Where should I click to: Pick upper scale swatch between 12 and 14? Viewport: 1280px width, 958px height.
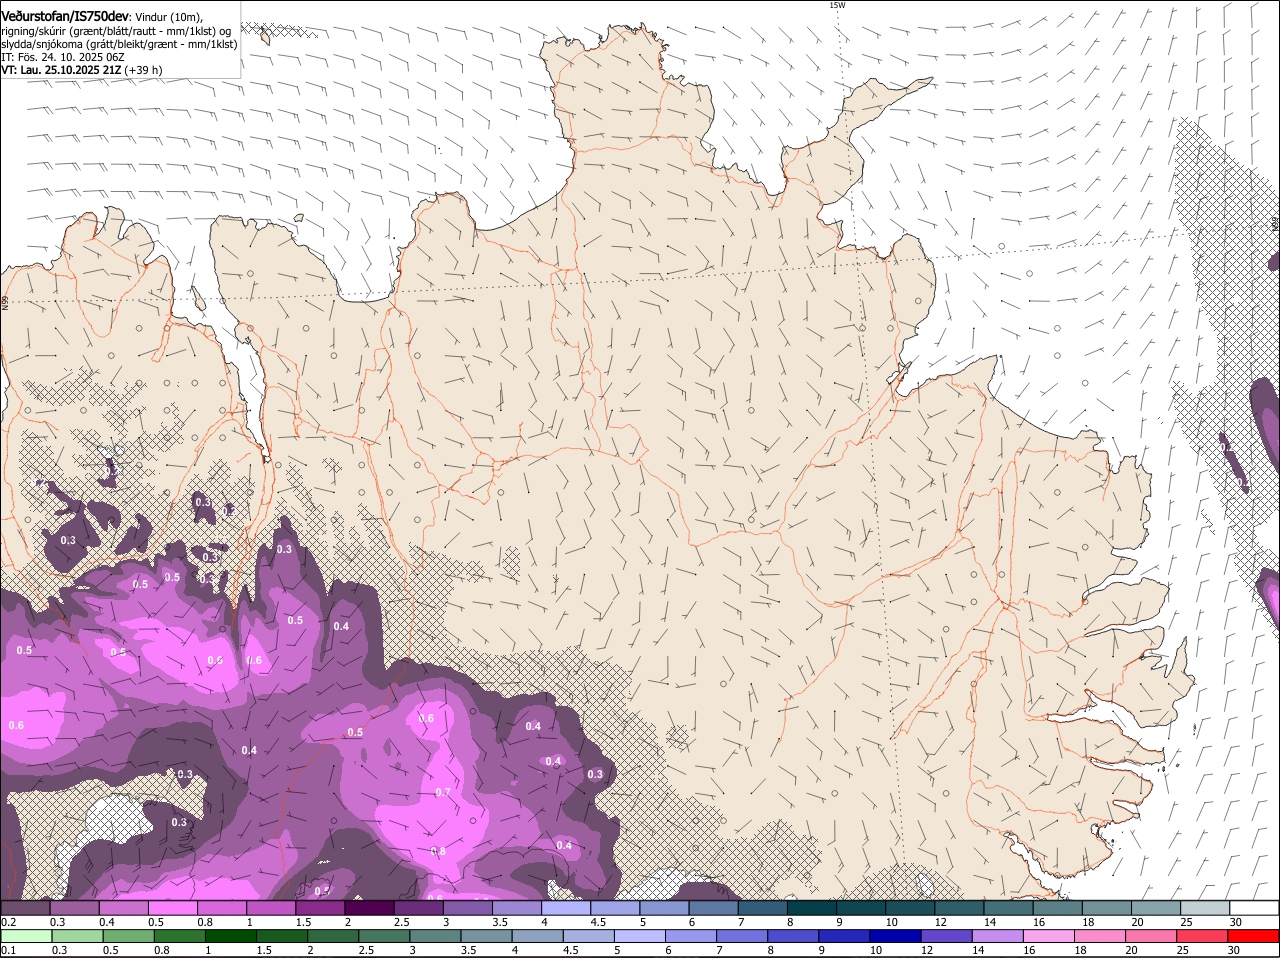tap(959, 908)
